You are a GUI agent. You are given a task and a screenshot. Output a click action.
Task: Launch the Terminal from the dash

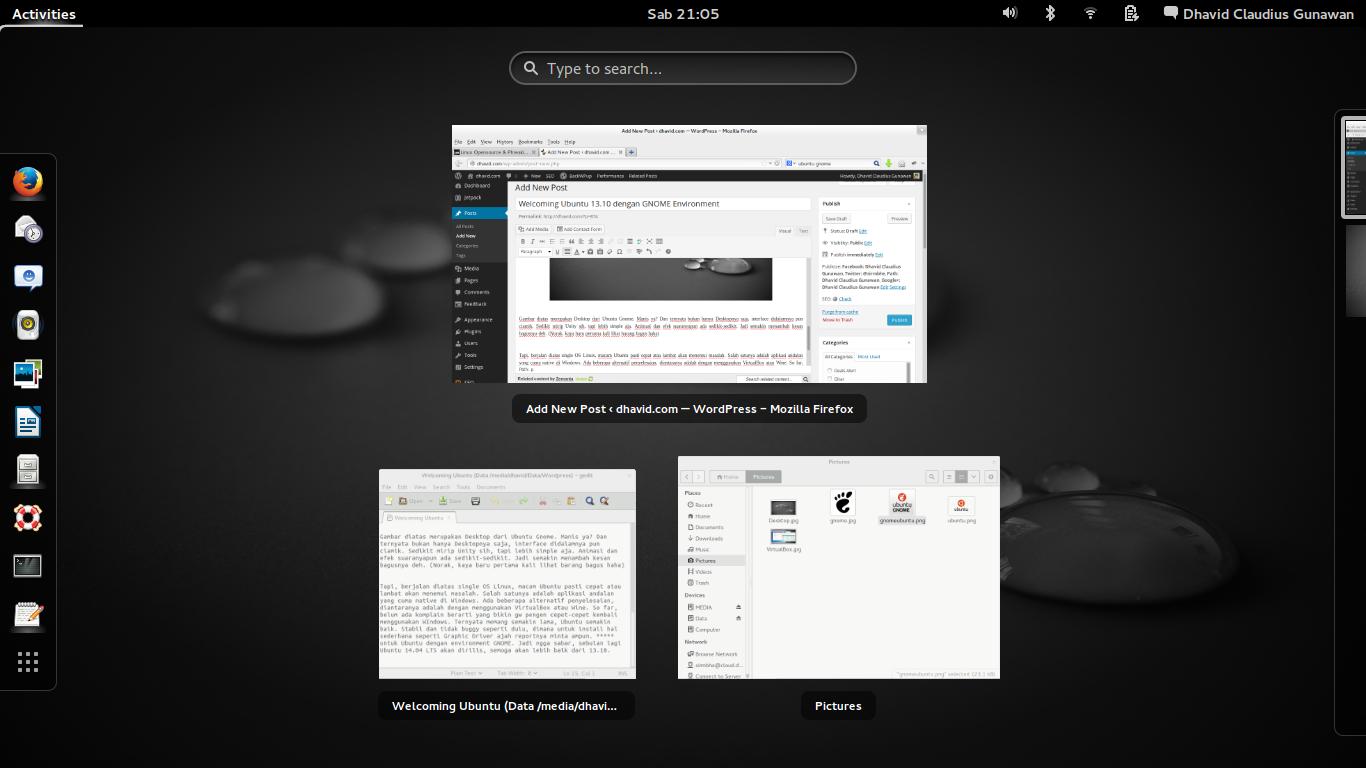point(28,565)
